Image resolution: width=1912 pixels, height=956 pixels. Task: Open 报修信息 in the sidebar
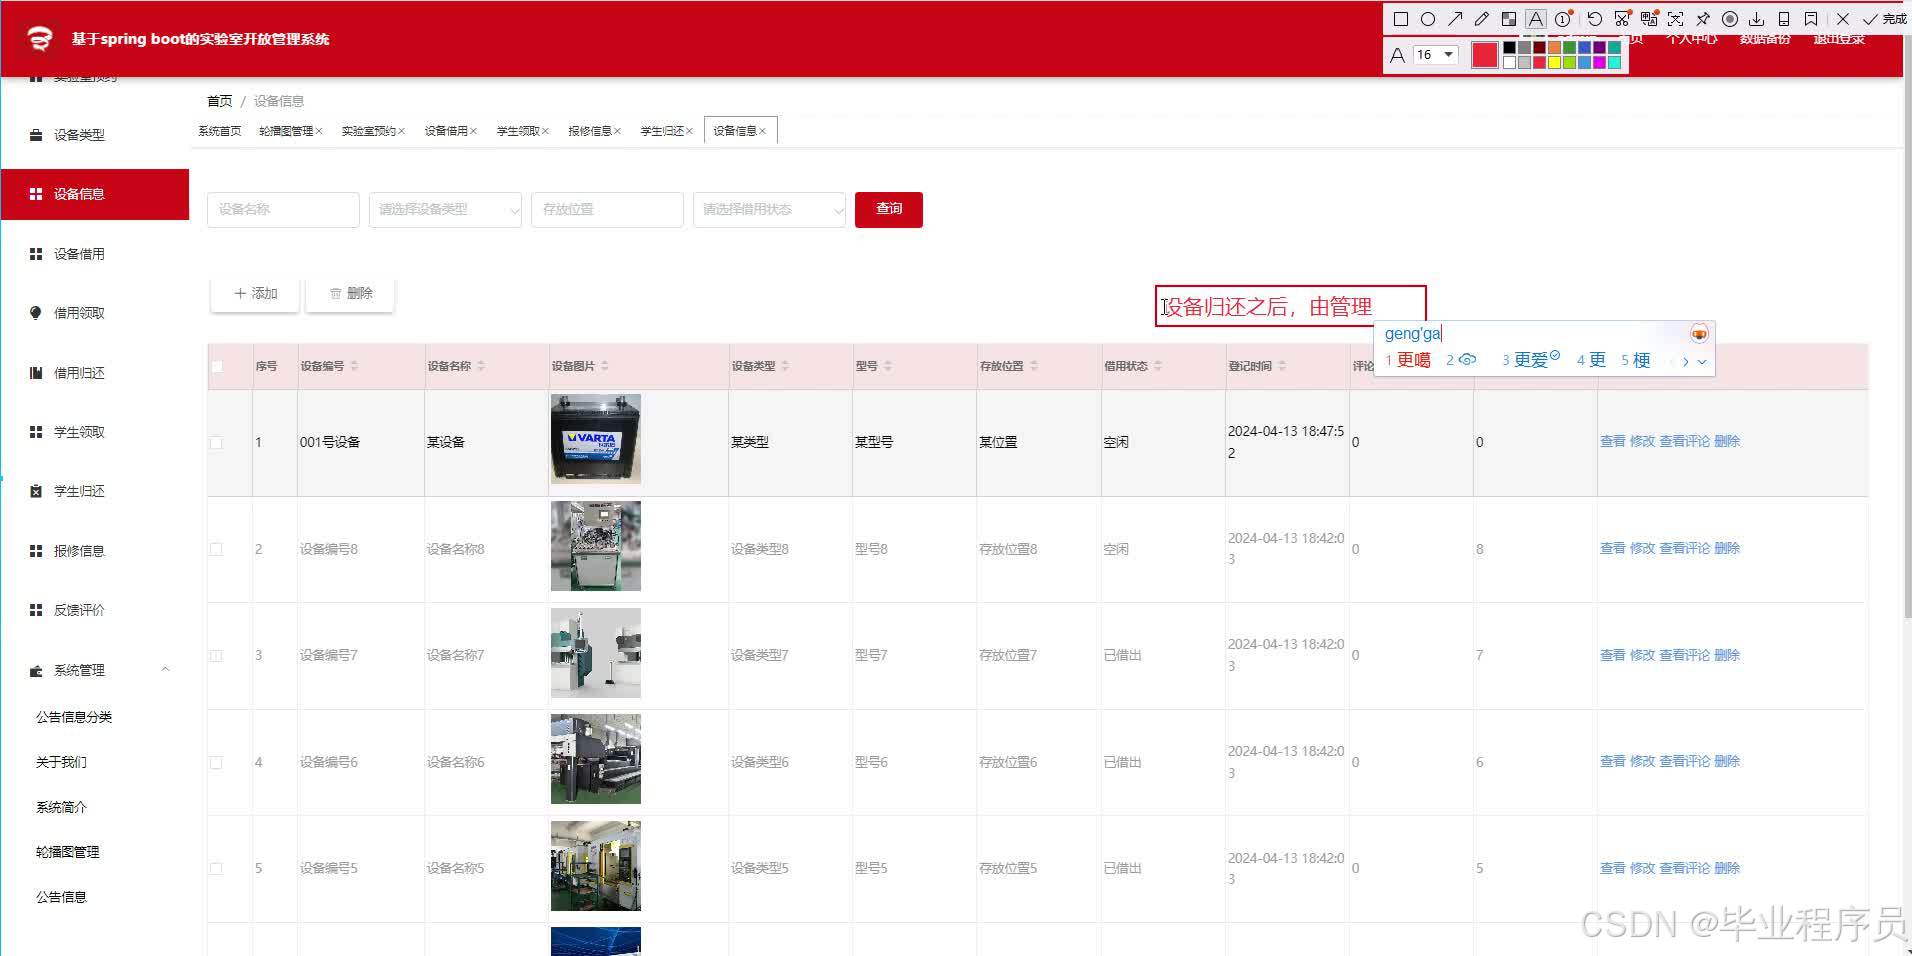[x=79, y=551]
